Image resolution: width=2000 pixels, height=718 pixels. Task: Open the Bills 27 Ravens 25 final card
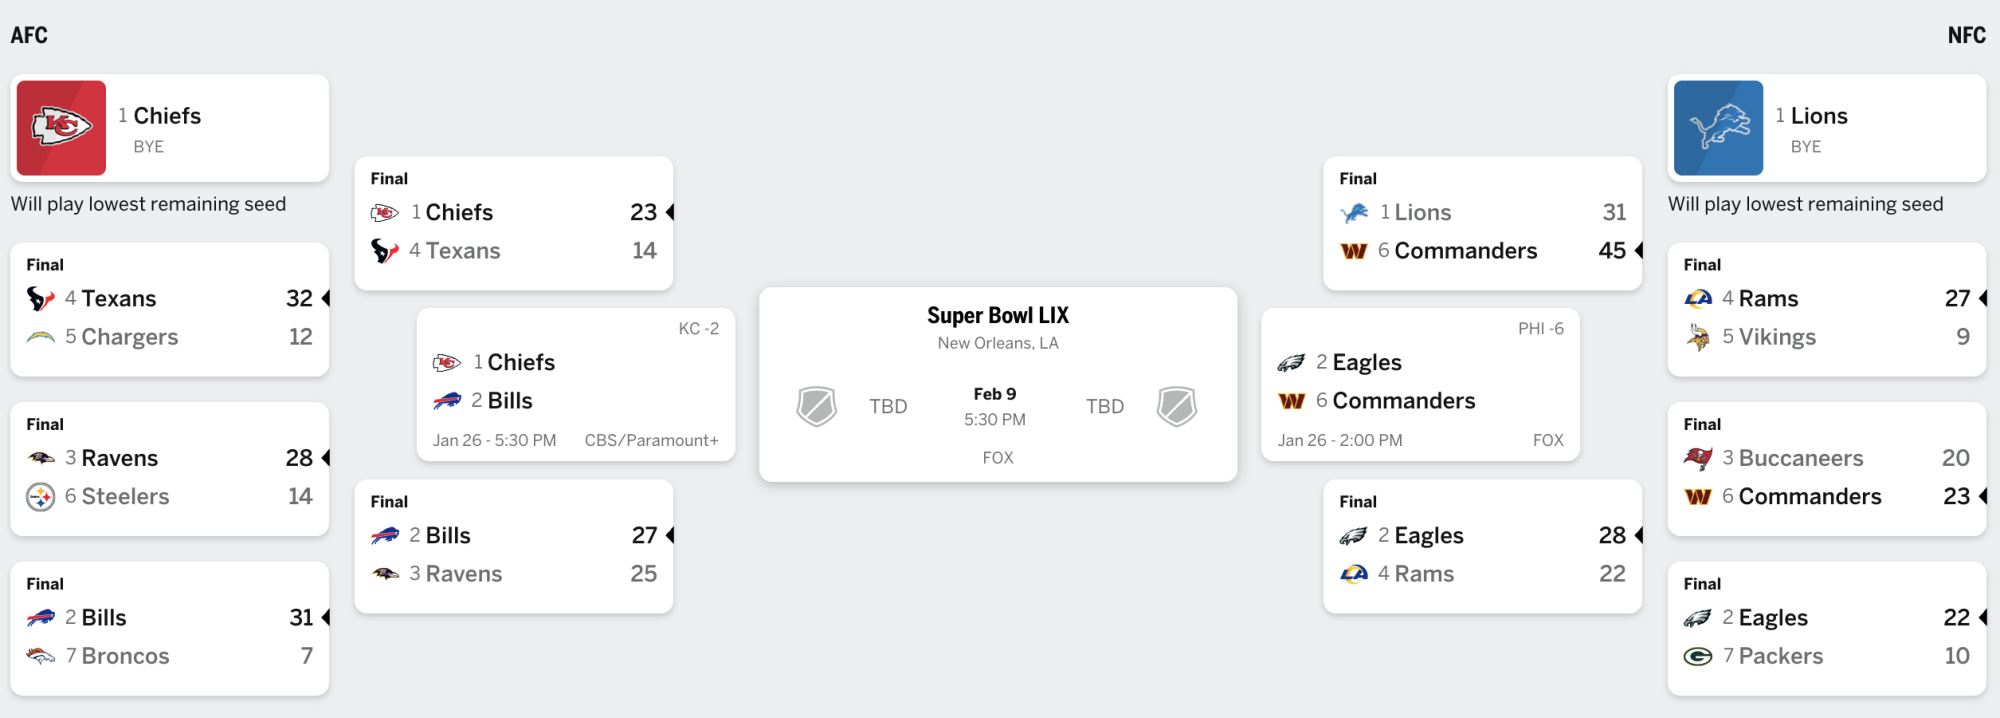[x=514, y=547]
